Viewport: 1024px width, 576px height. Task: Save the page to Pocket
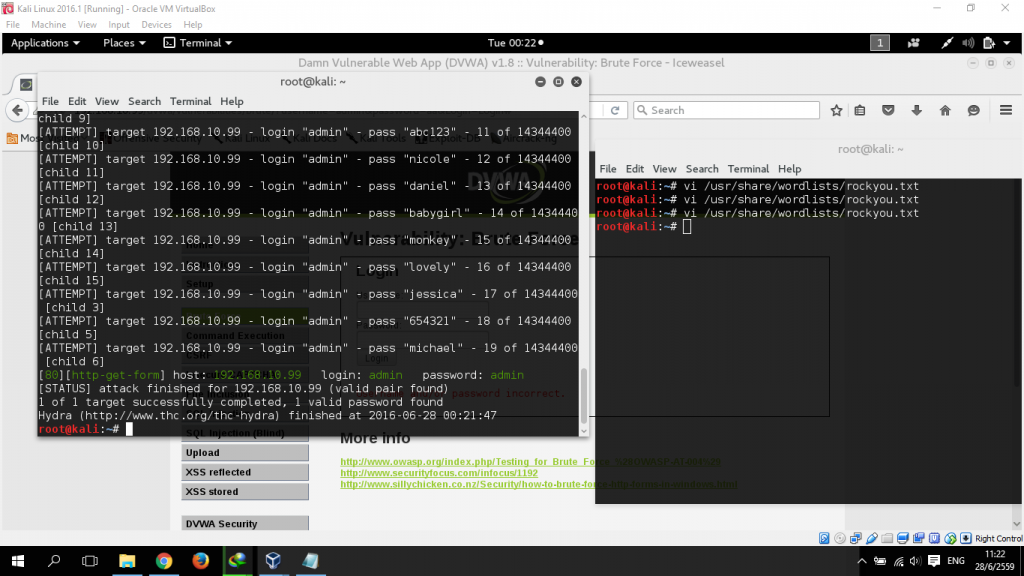click(888, 111)
